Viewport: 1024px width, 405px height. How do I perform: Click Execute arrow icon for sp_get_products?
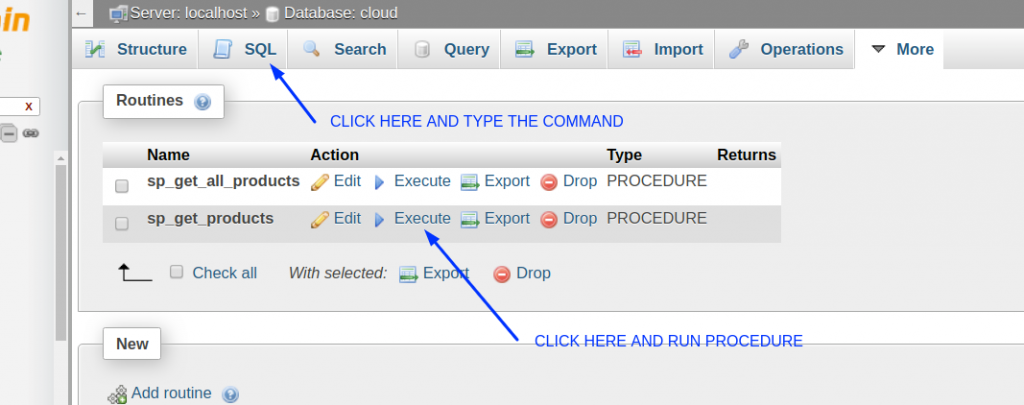point(379,220)
